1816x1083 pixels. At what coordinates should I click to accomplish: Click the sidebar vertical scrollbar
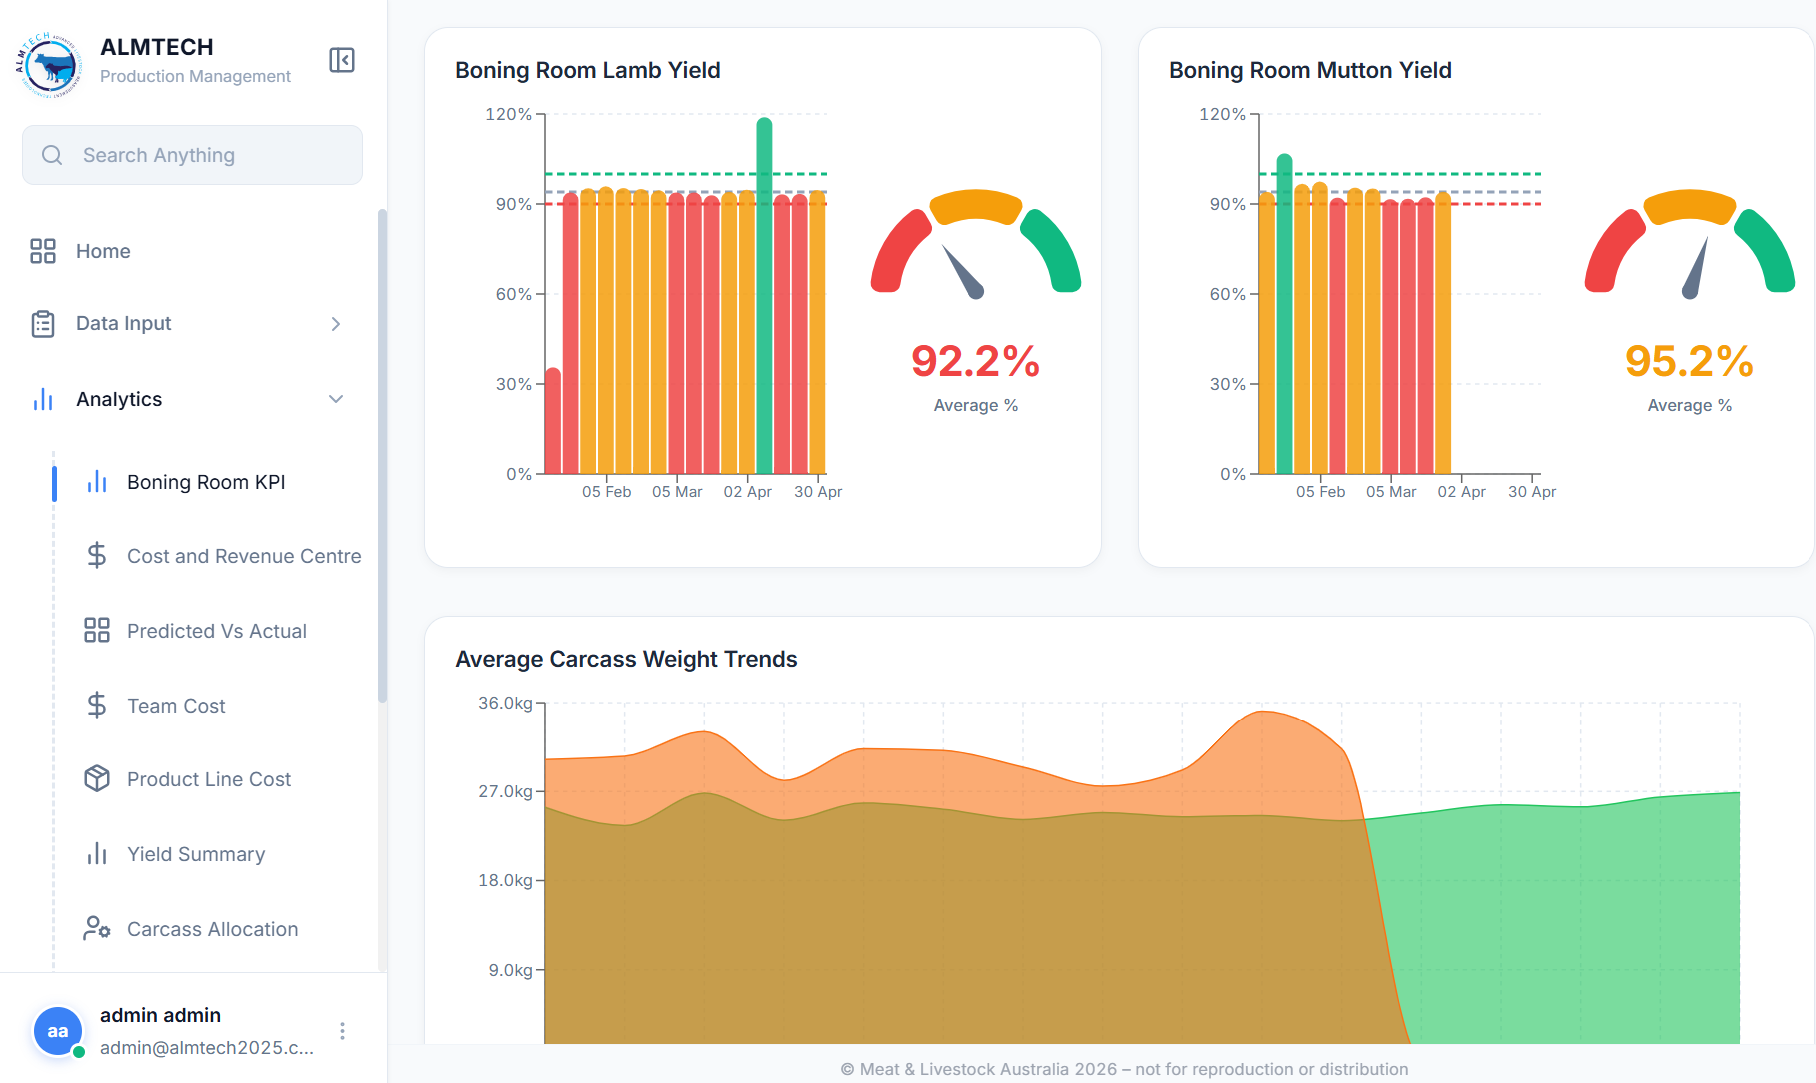point(382,455)
